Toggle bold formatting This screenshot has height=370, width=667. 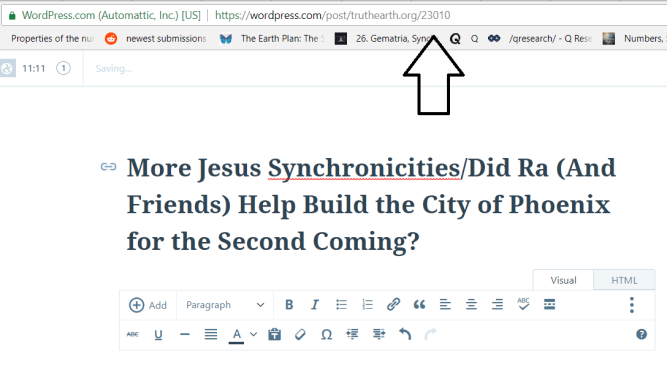coord(289,305)
